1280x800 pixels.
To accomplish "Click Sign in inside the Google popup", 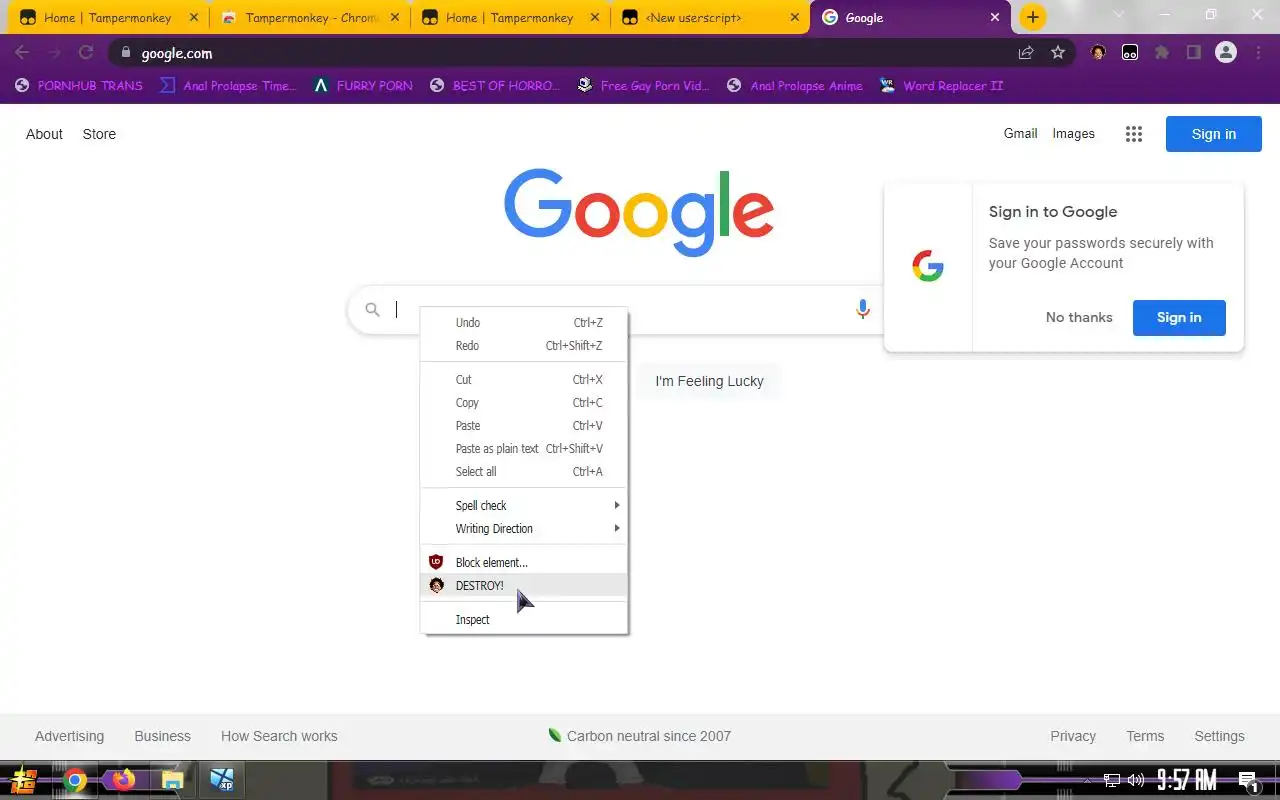I will point(1179,317).
